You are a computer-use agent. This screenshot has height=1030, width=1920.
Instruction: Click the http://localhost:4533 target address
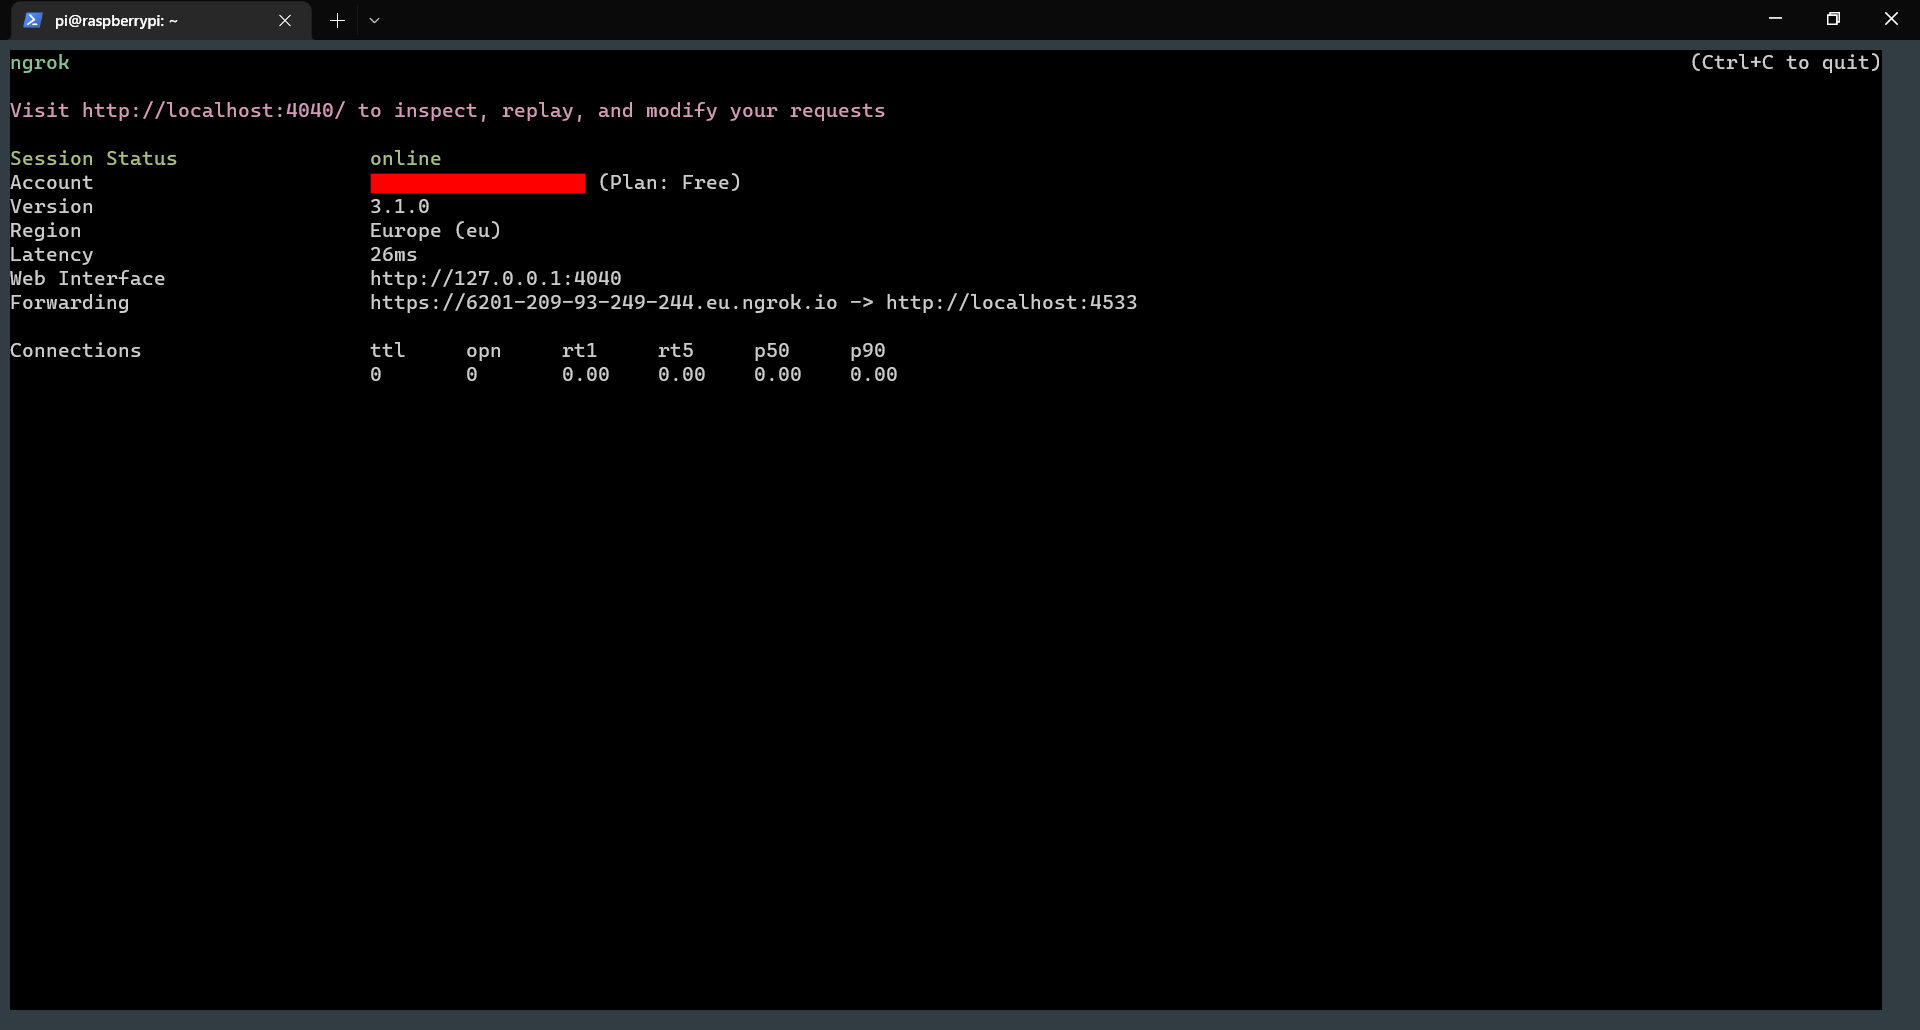click(1010, 302)
